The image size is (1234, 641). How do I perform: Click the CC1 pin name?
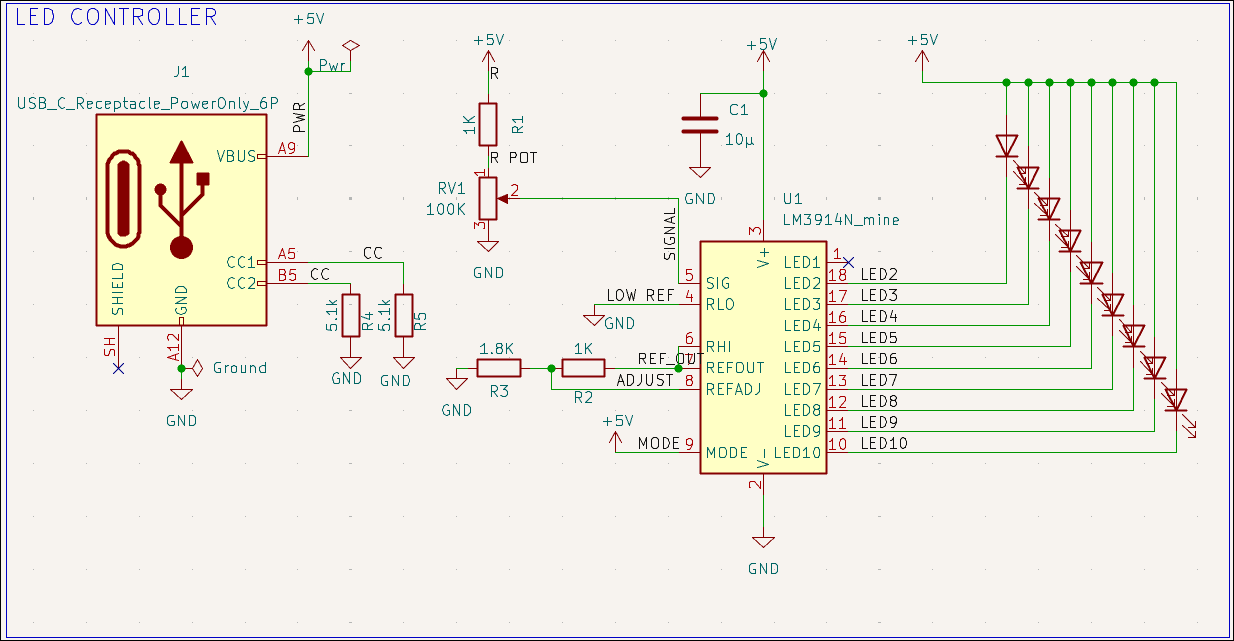coord(241,262)
